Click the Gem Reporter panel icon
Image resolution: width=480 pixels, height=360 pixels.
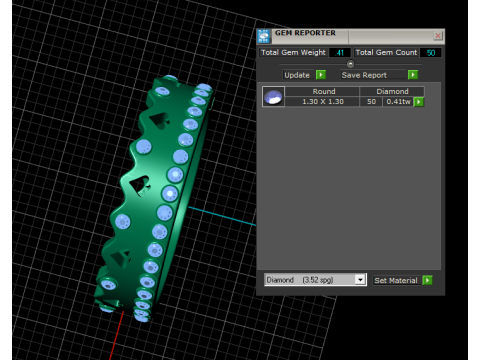(x=264, y=36)
